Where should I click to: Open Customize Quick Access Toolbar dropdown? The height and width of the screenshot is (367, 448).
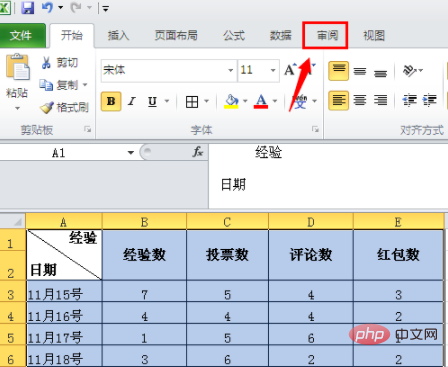pyautogui.click(x=106, y=8)
